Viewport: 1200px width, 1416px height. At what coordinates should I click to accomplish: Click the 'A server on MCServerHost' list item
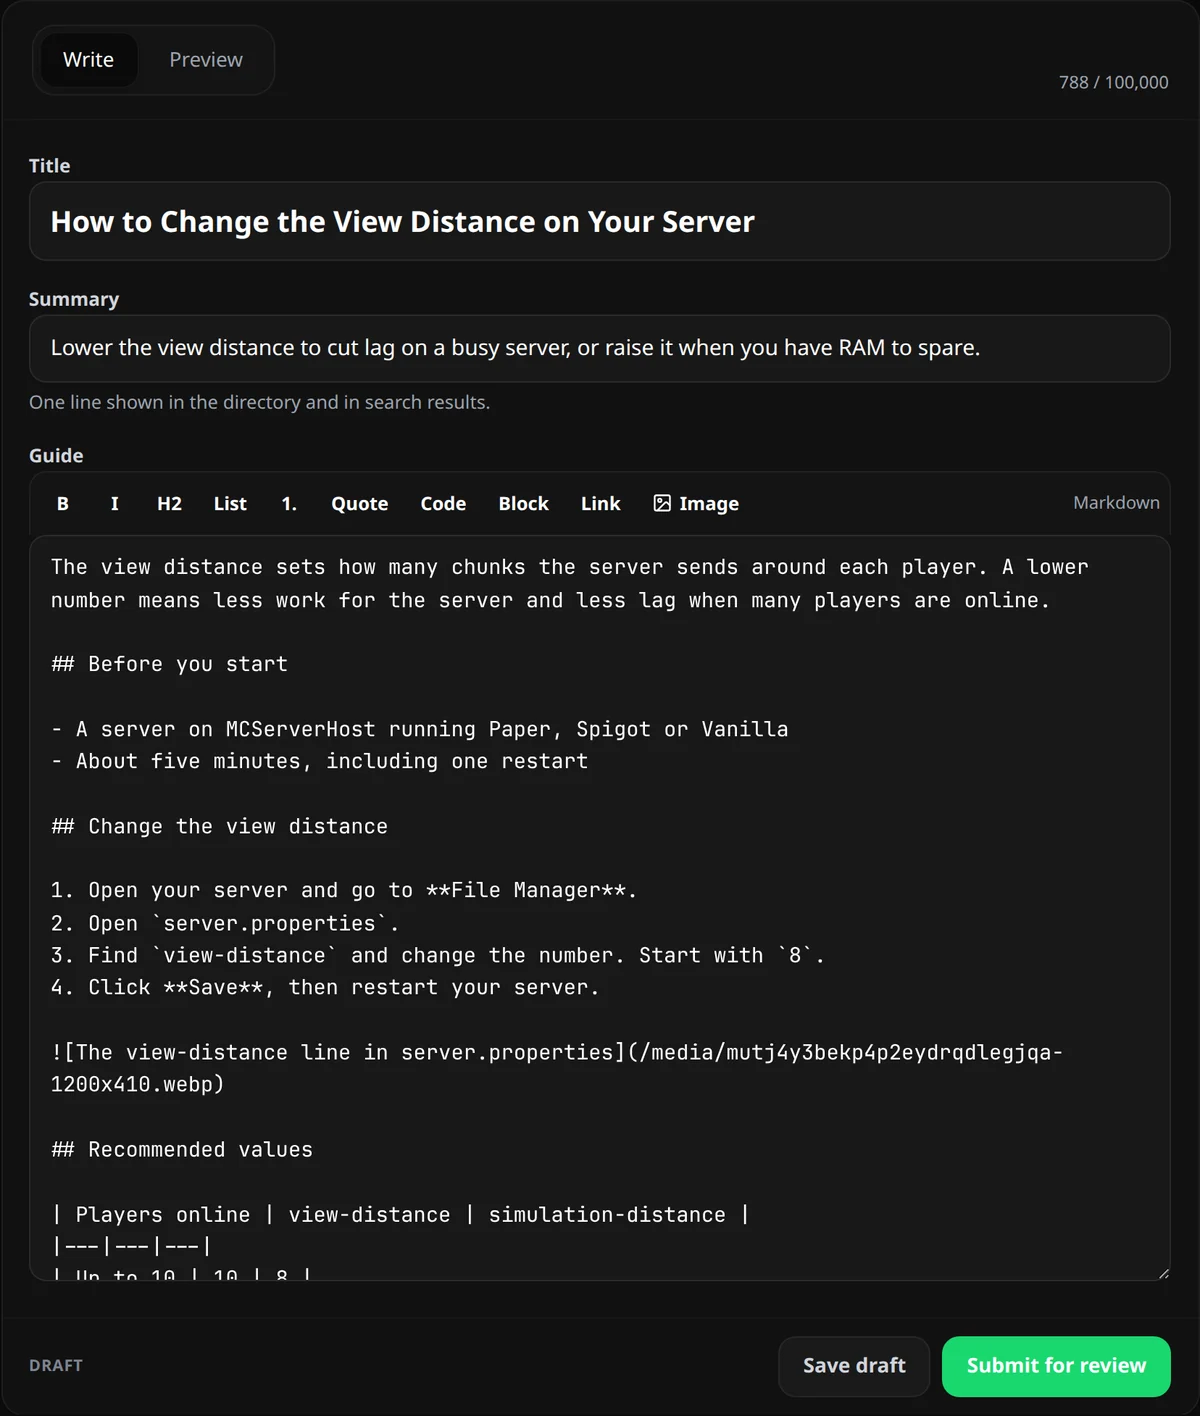pos(420,729)
